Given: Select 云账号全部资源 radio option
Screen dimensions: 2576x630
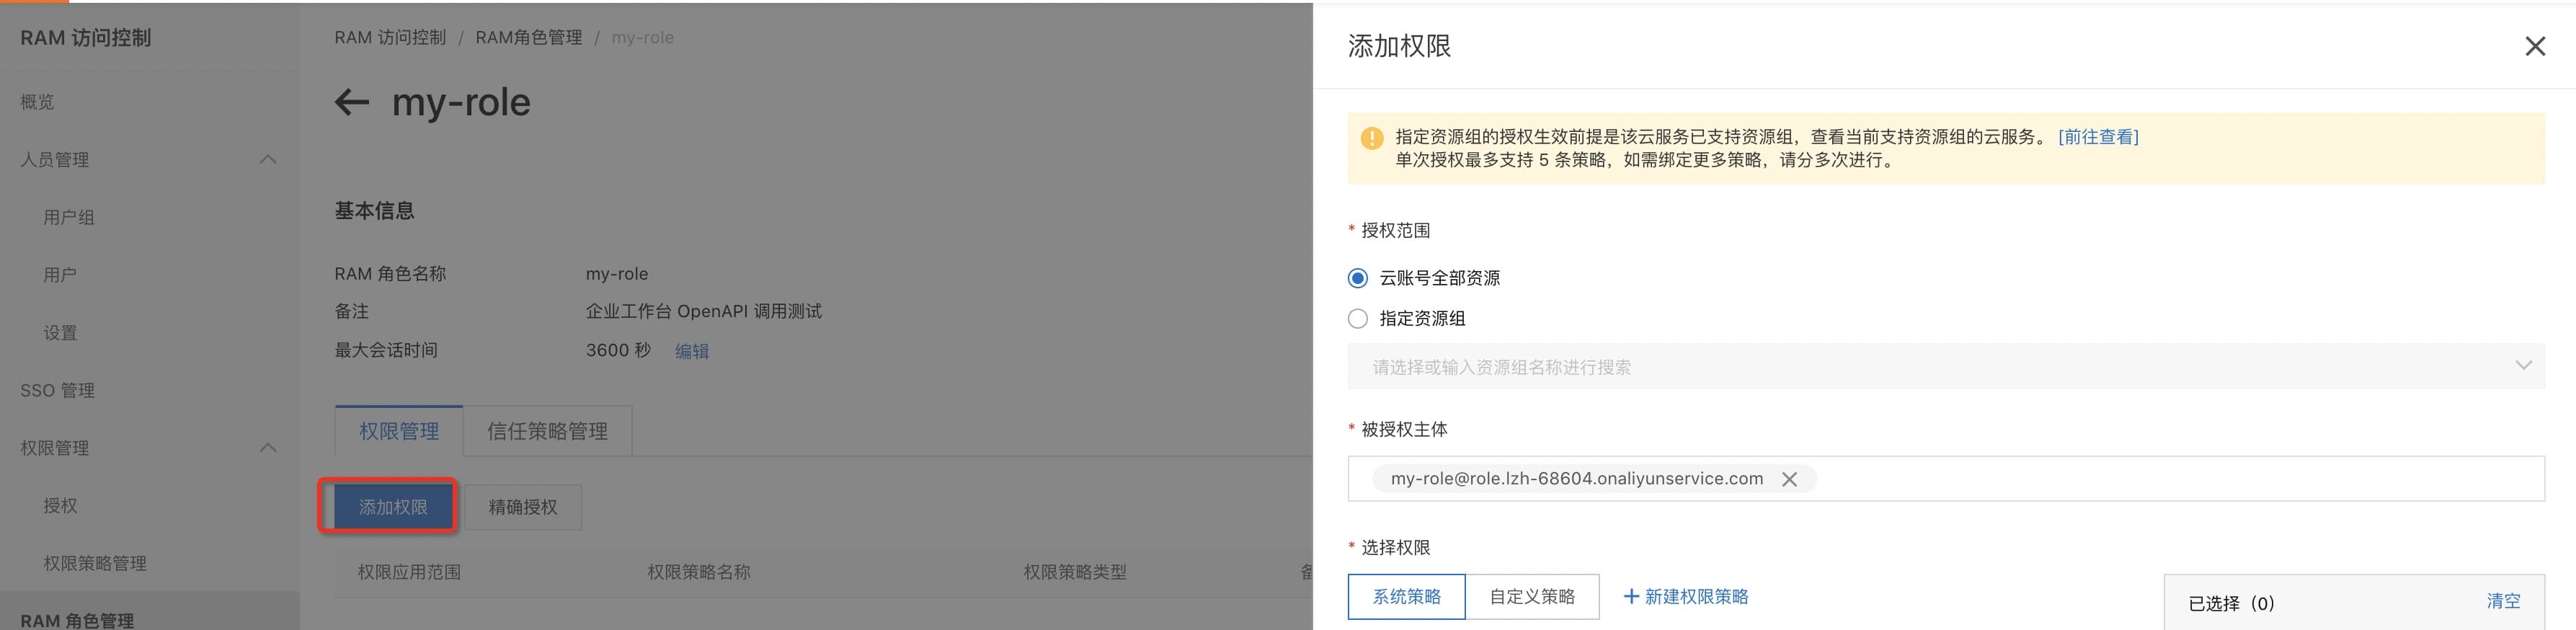Looking at the screenshot, I should 1357,278.
